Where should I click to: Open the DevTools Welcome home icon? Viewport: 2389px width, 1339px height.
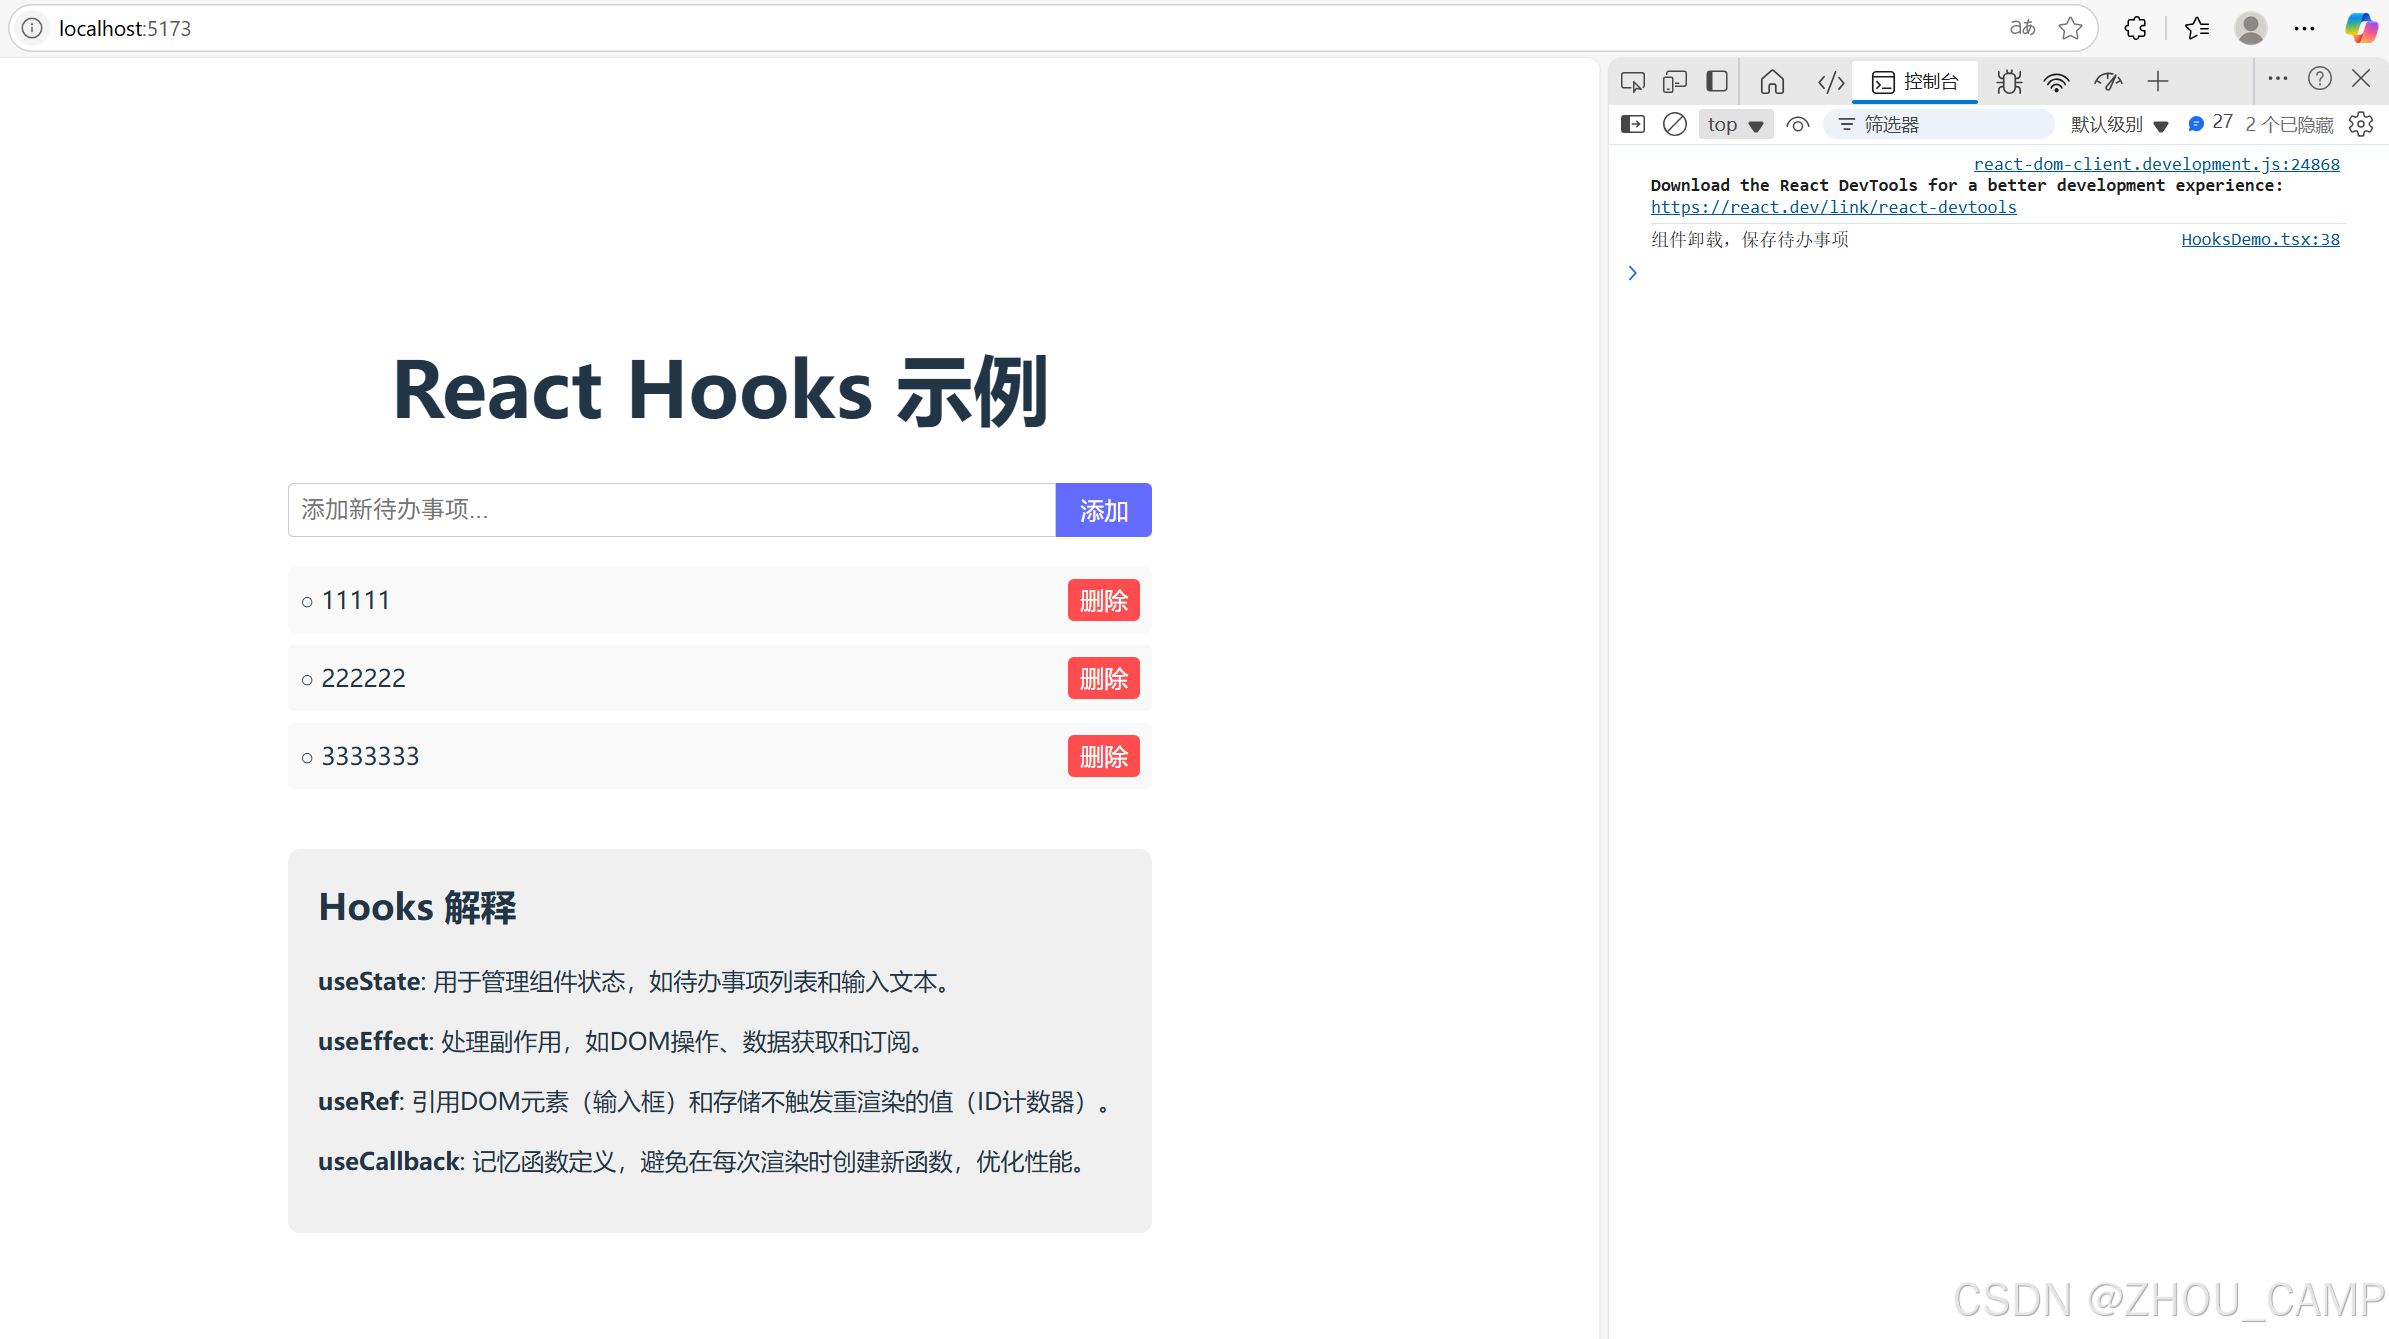point(1772,81)
